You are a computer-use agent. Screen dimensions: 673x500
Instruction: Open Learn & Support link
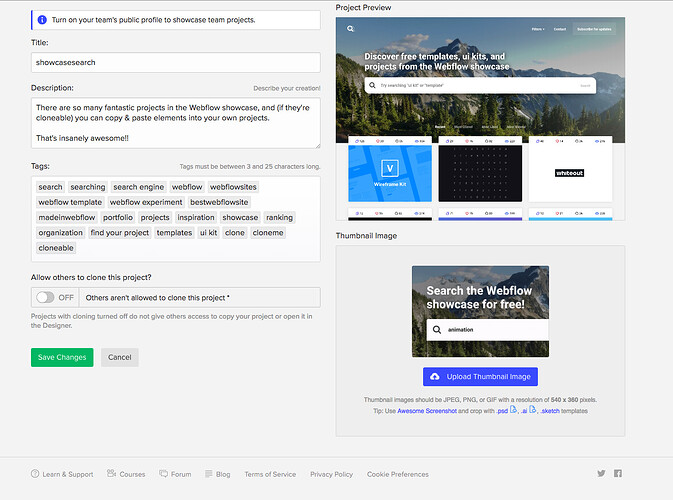68,474
